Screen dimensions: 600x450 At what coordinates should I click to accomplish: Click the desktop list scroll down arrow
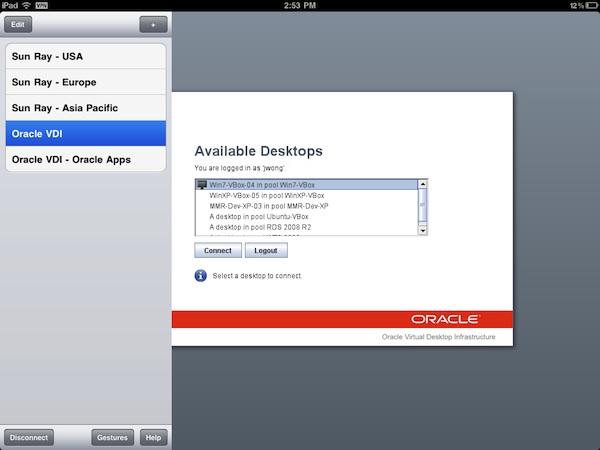[422, 230]
